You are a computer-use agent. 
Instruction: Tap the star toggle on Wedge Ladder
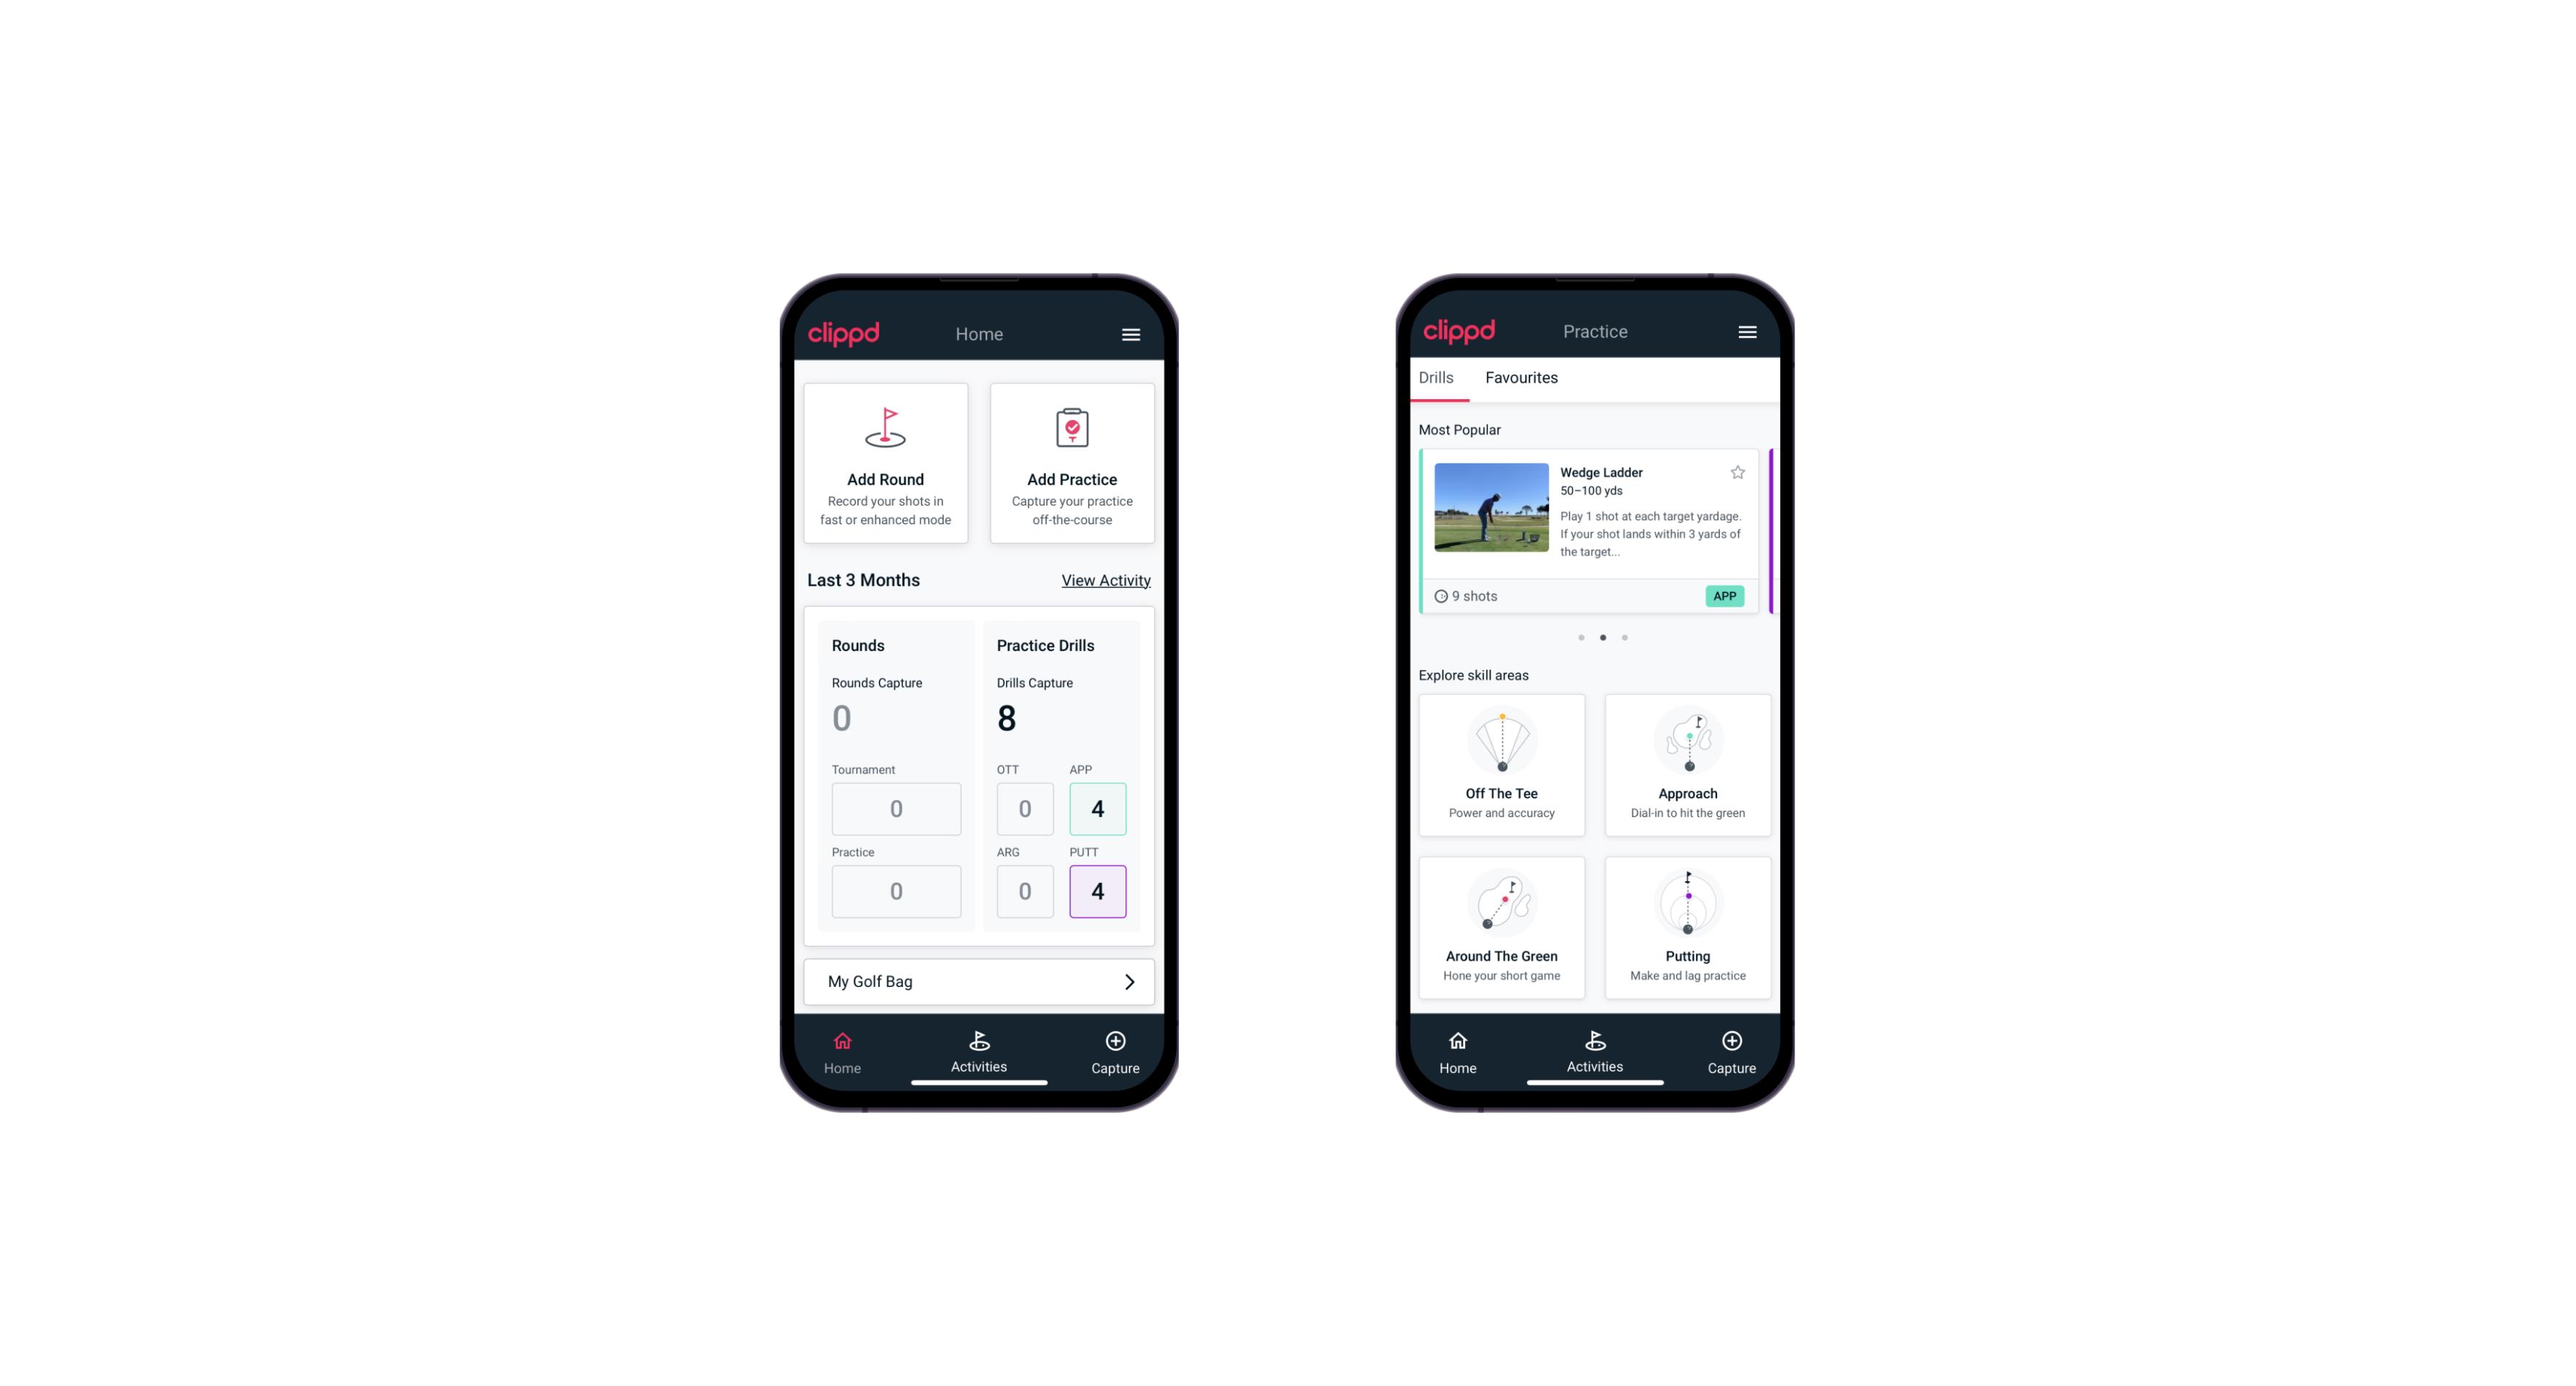[1738, 471]
